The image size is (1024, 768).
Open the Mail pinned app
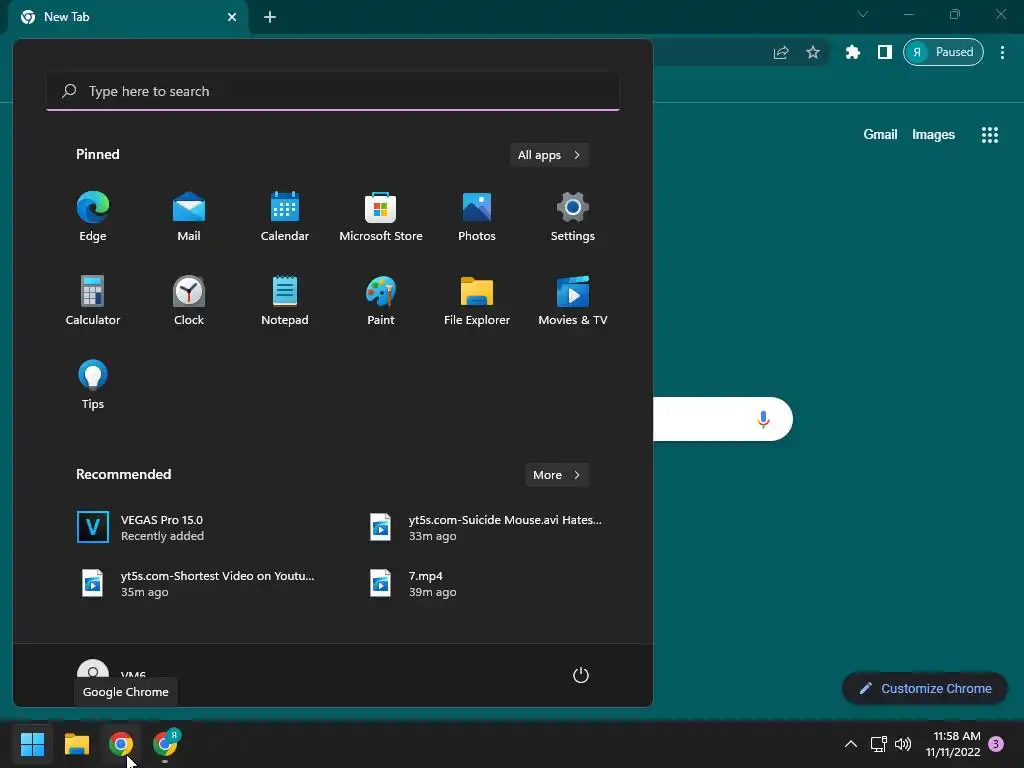[189, 216]
